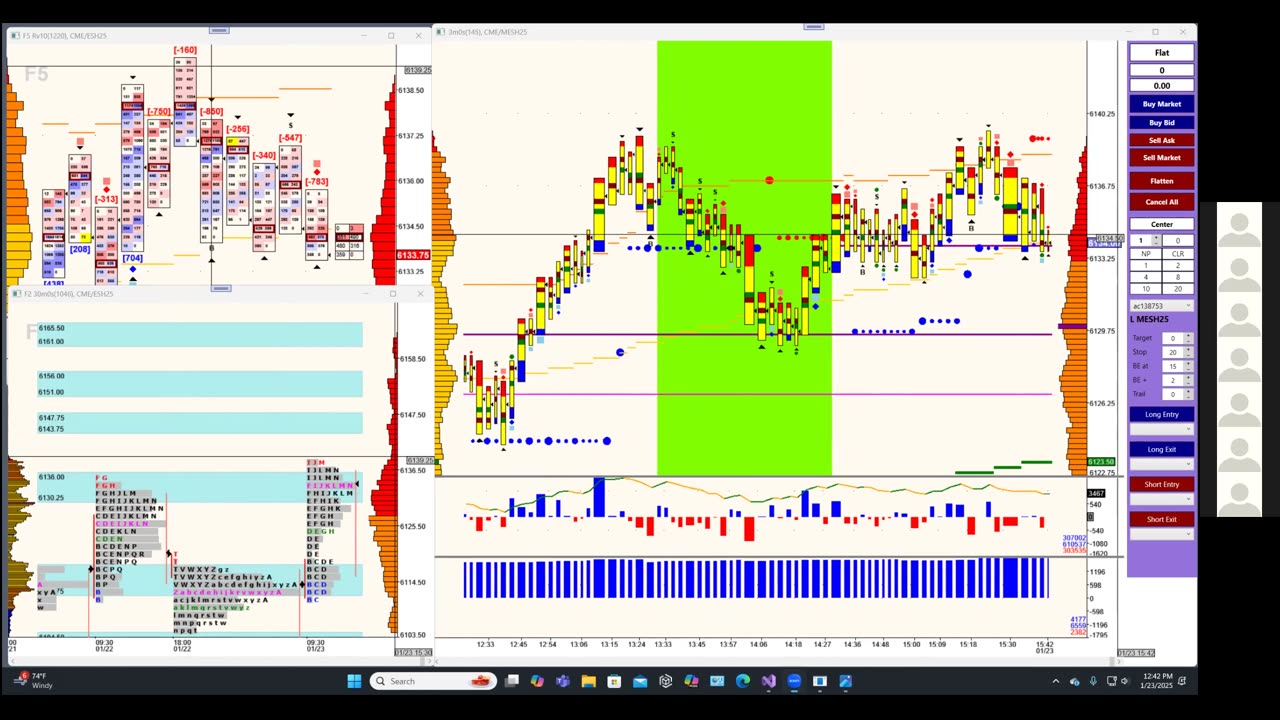Select quantity preset 20

coord(1177,289)
